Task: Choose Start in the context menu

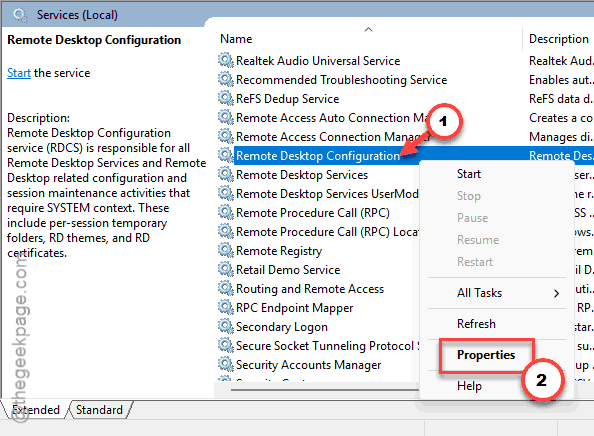Action: pyautogui.click(x=469, y=174)
